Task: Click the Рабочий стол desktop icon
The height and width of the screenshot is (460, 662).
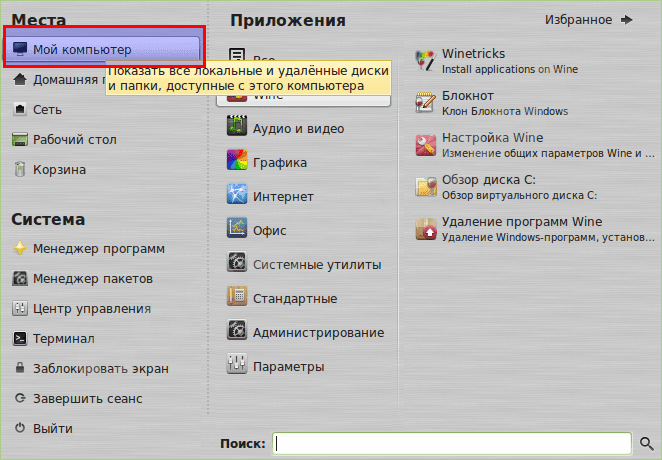Action: tap(20, 139)
